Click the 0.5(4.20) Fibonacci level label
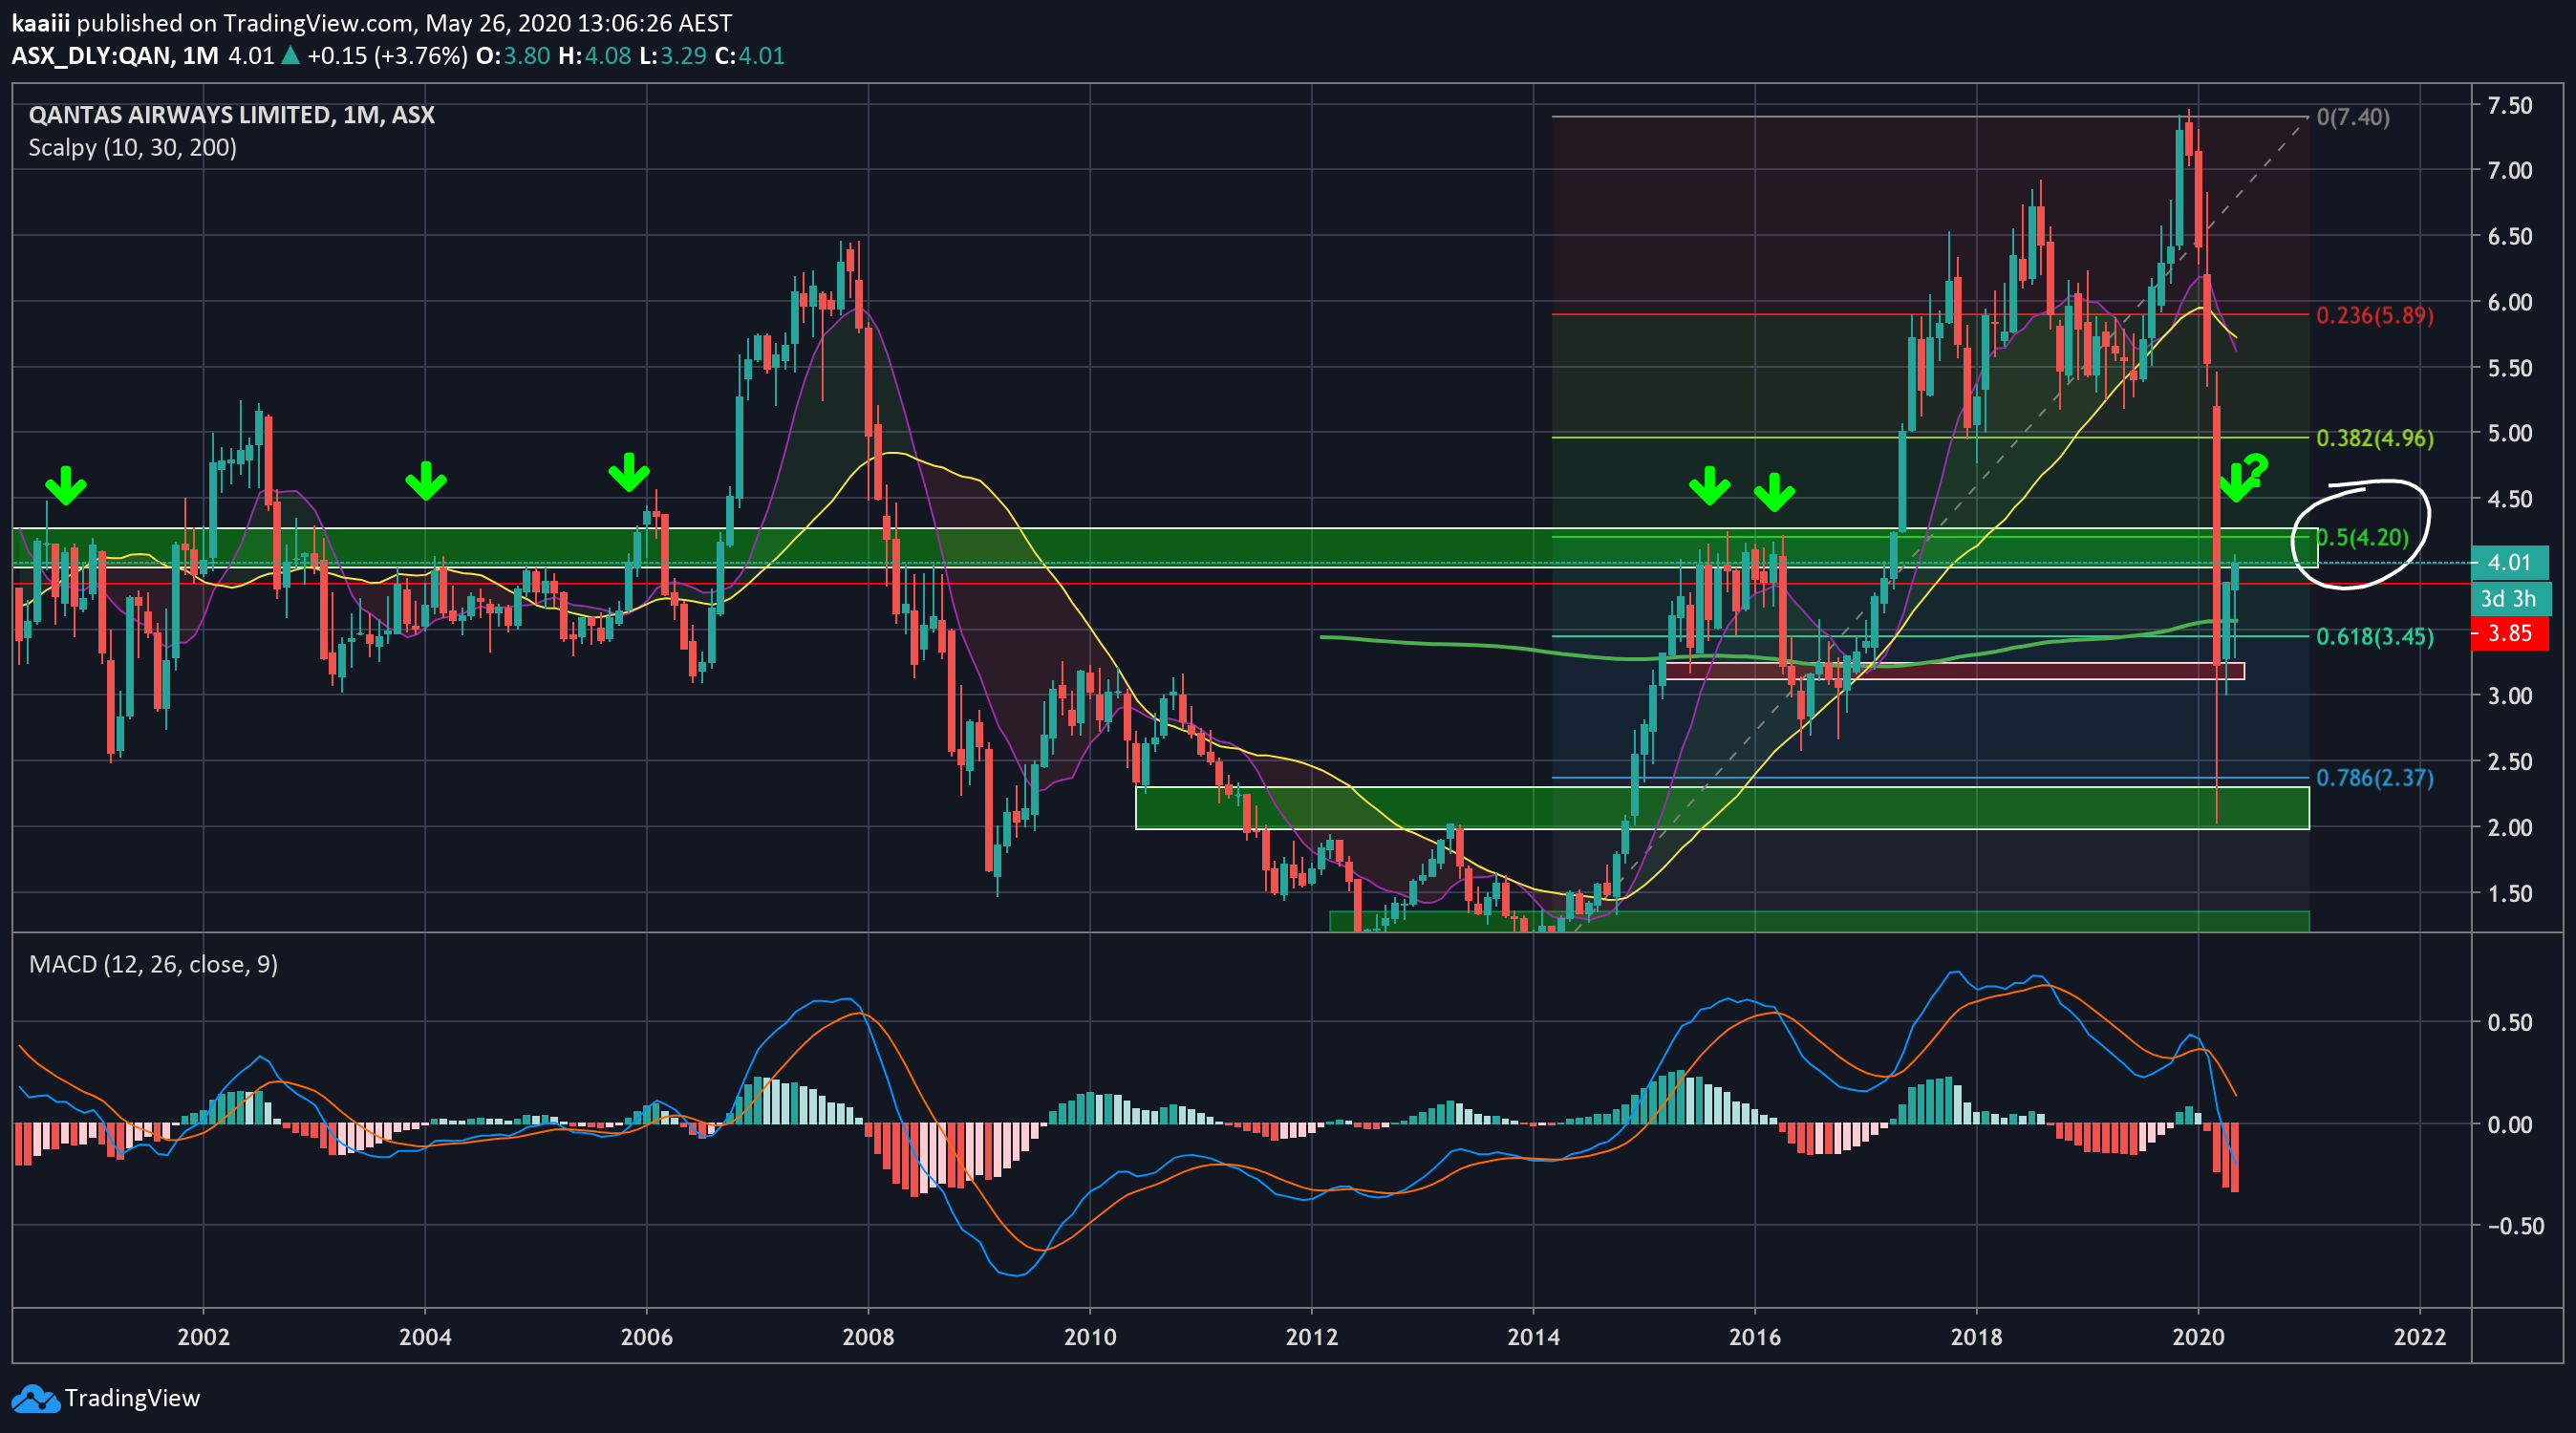 [2363, 537]
